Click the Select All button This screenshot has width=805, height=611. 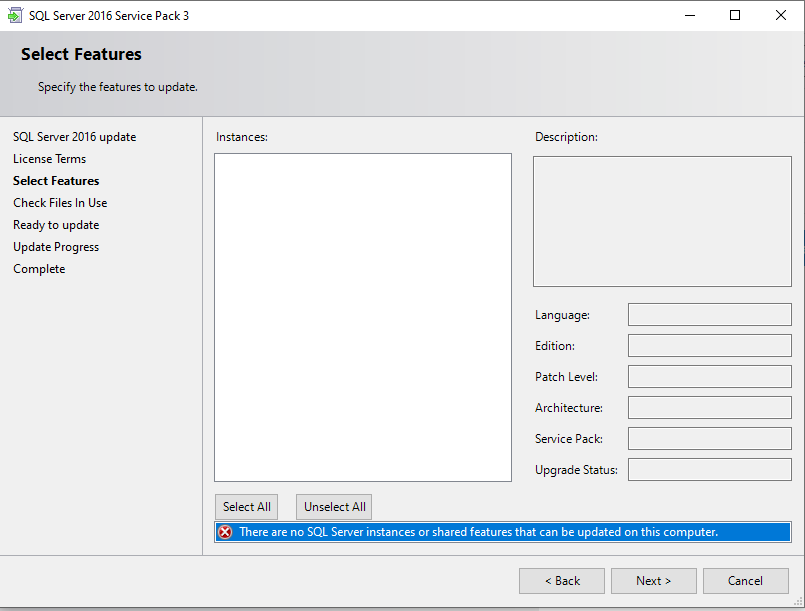tap(246, 507)
